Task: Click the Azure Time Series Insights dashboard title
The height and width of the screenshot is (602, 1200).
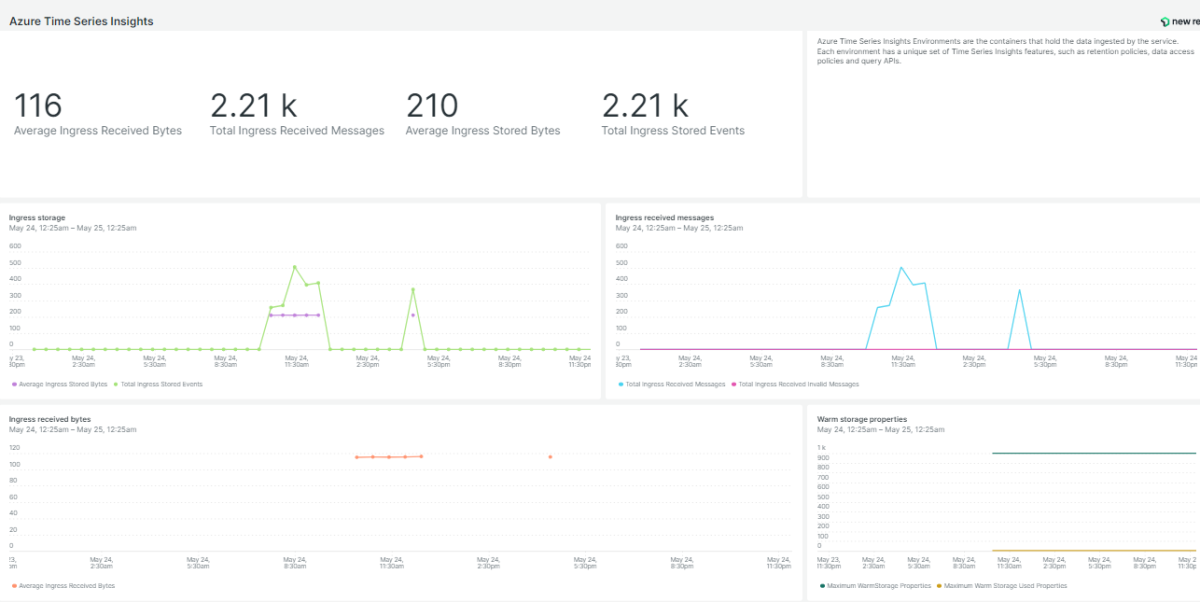Action: pyautogui.click(x=82, y=21)
